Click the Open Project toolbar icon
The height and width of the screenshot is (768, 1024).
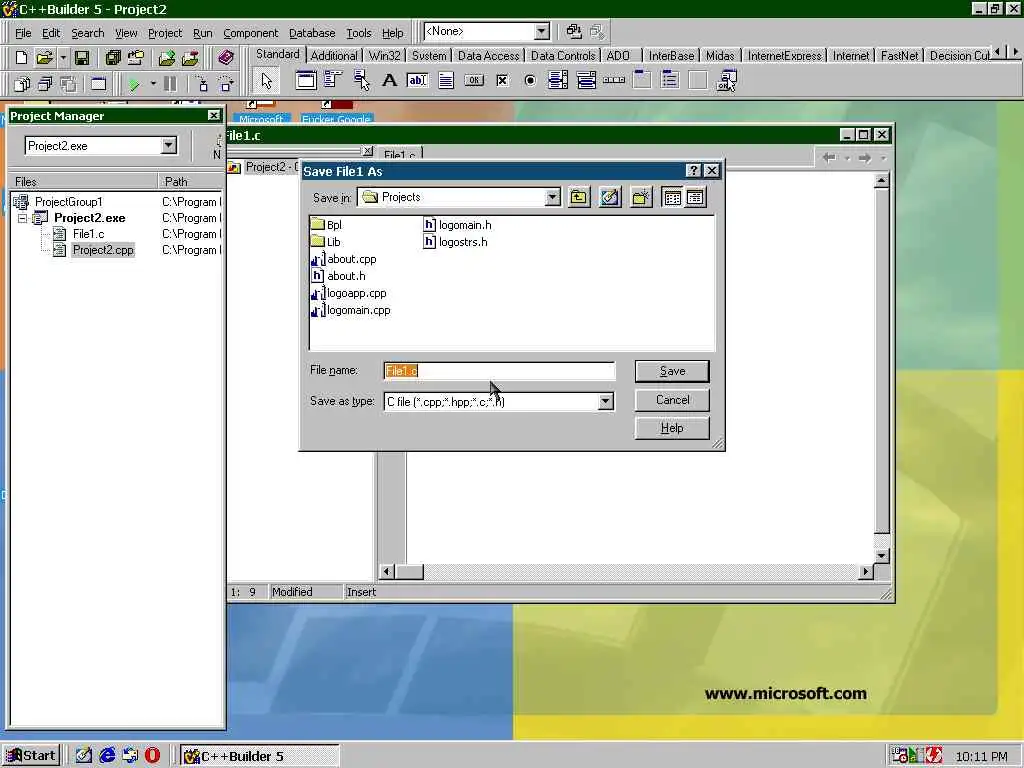tap(136, 57)
